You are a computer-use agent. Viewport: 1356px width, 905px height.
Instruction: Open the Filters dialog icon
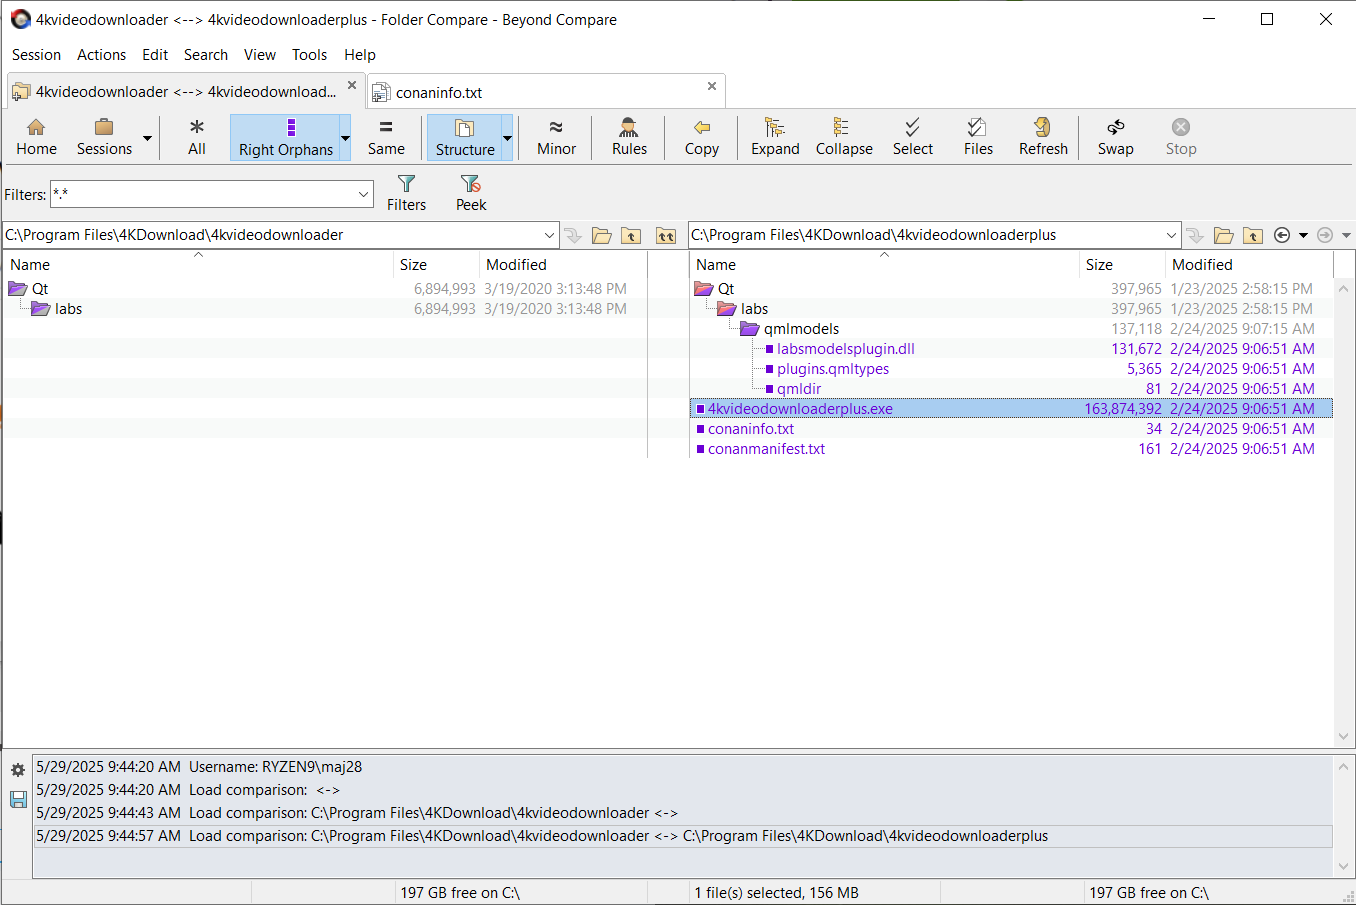tap(406, 192)
